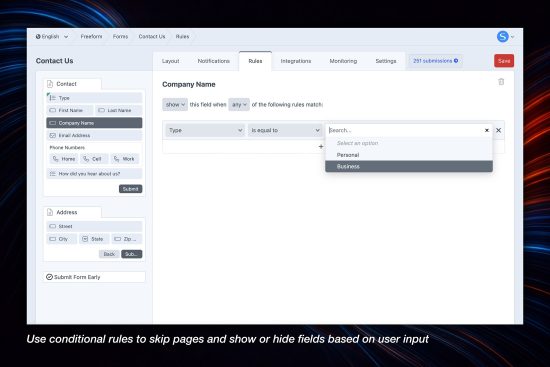Select the Contact page tab

[x=73, y=84]
